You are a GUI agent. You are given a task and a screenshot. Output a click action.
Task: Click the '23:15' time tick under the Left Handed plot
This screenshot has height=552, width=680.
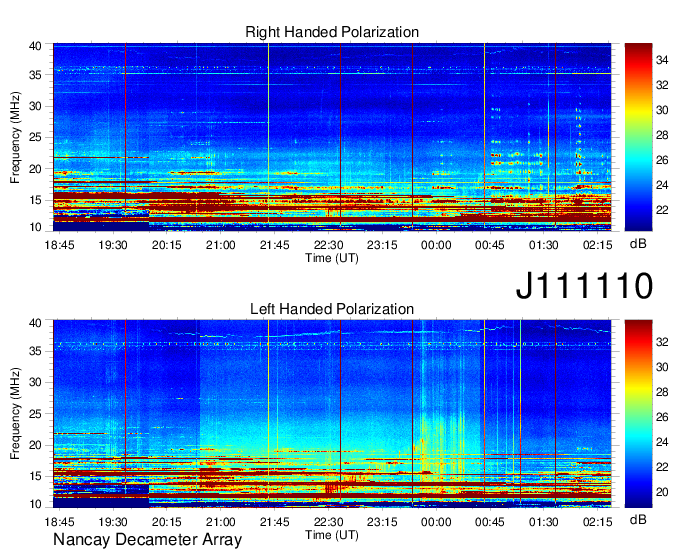(382, 522)
